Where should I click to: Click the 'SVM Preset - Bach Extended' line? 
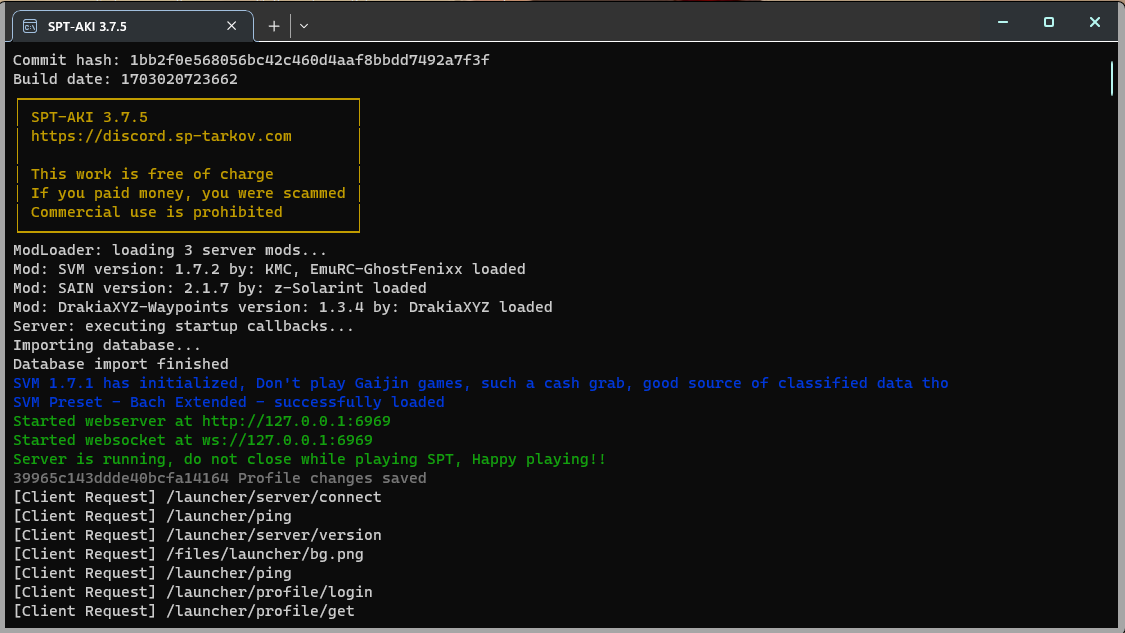(x=229, y=403)
